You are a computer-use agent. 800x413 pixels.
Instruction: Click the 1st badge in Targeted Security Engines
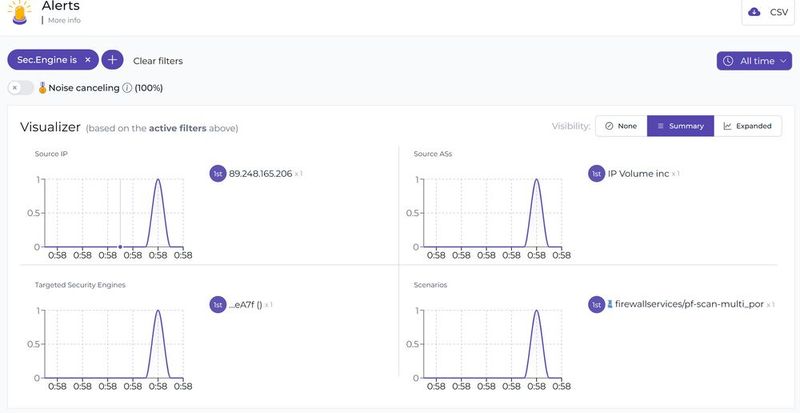click(218, 304)
